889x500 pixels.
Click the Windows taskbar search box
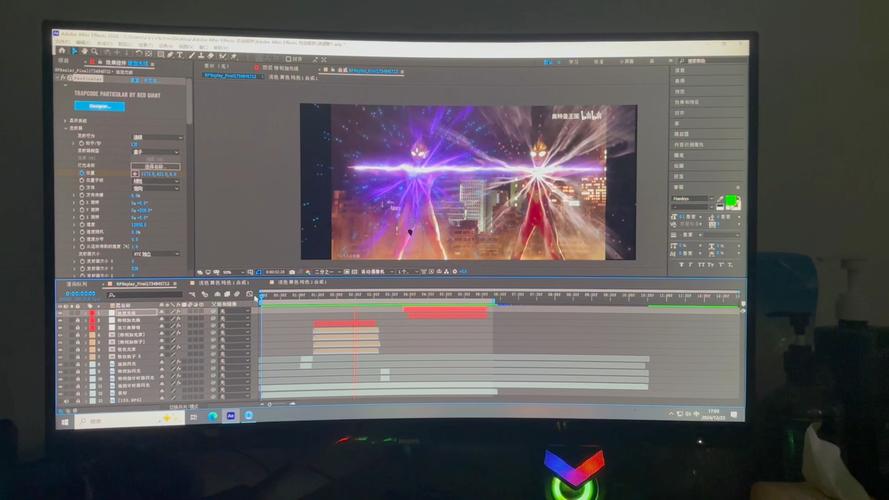pyautogui.click(x=129, y=420)
